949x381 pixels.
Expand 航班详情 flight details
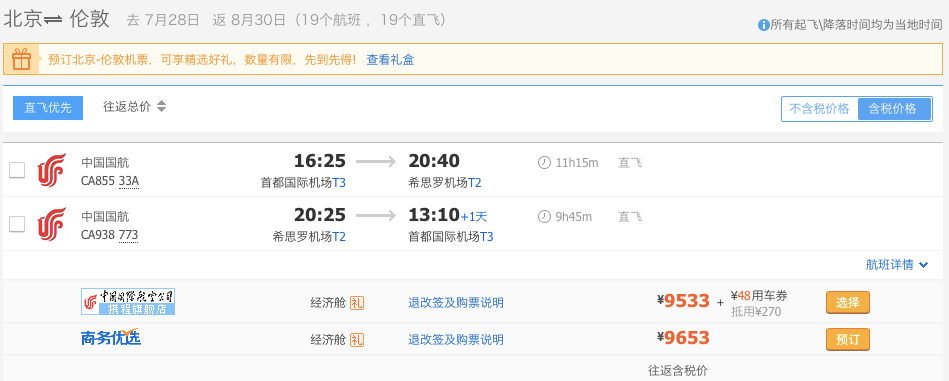click(897, 265)
